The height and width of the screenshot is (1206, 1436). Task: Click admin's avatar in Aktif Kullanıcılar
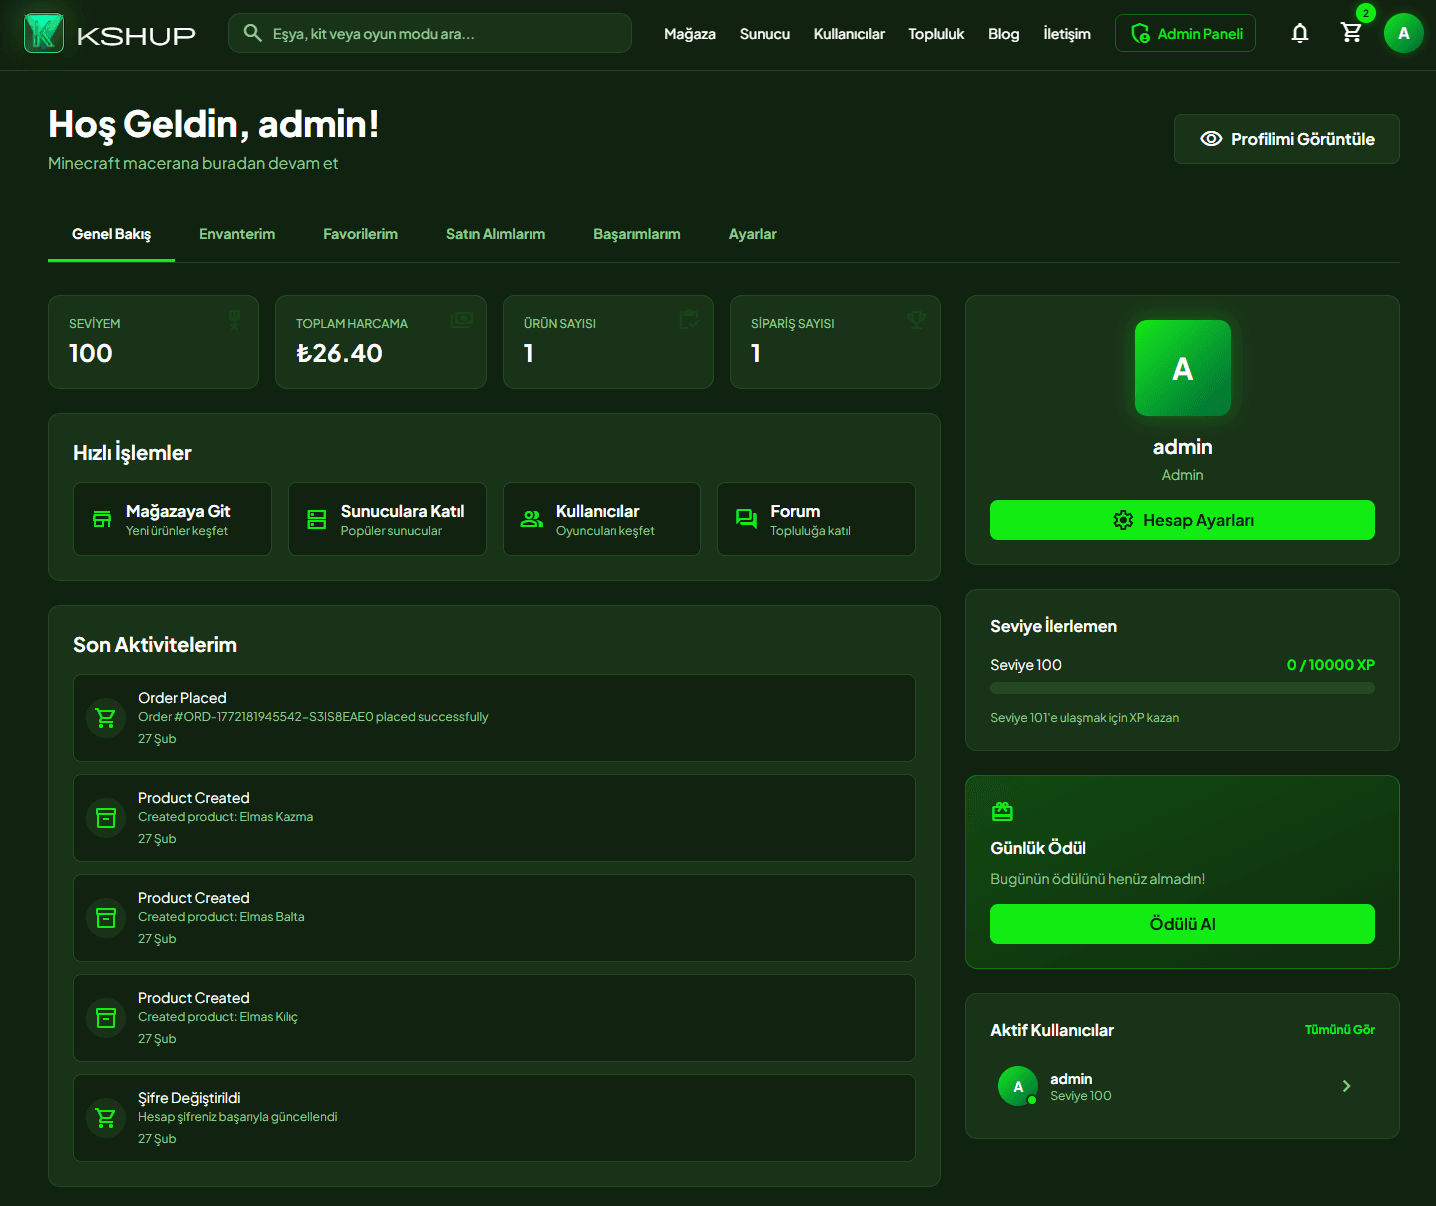[1018, 1086]
